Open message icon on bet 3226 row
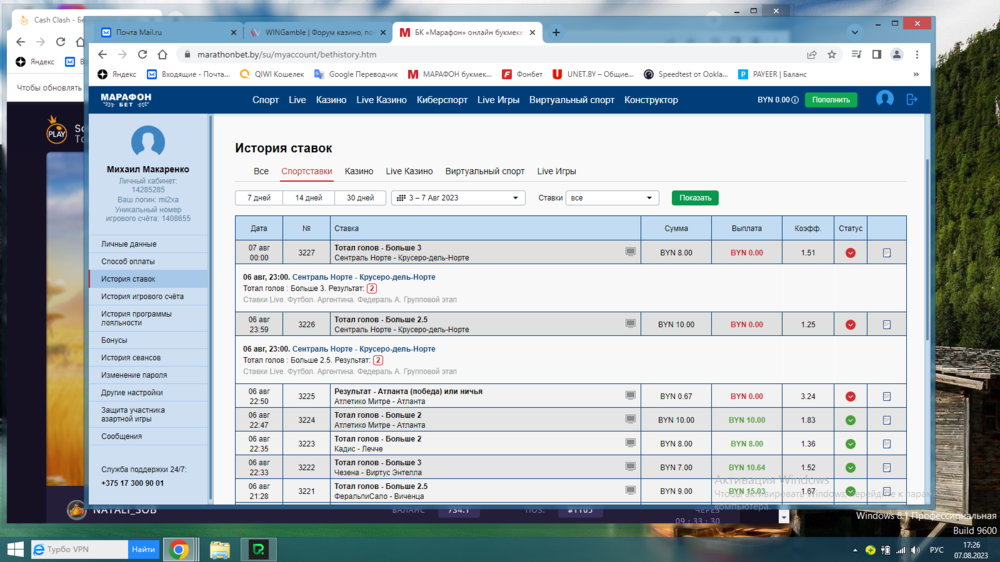Image resolution: width=1000 pixels, height=562 pixels. point(630,324)
